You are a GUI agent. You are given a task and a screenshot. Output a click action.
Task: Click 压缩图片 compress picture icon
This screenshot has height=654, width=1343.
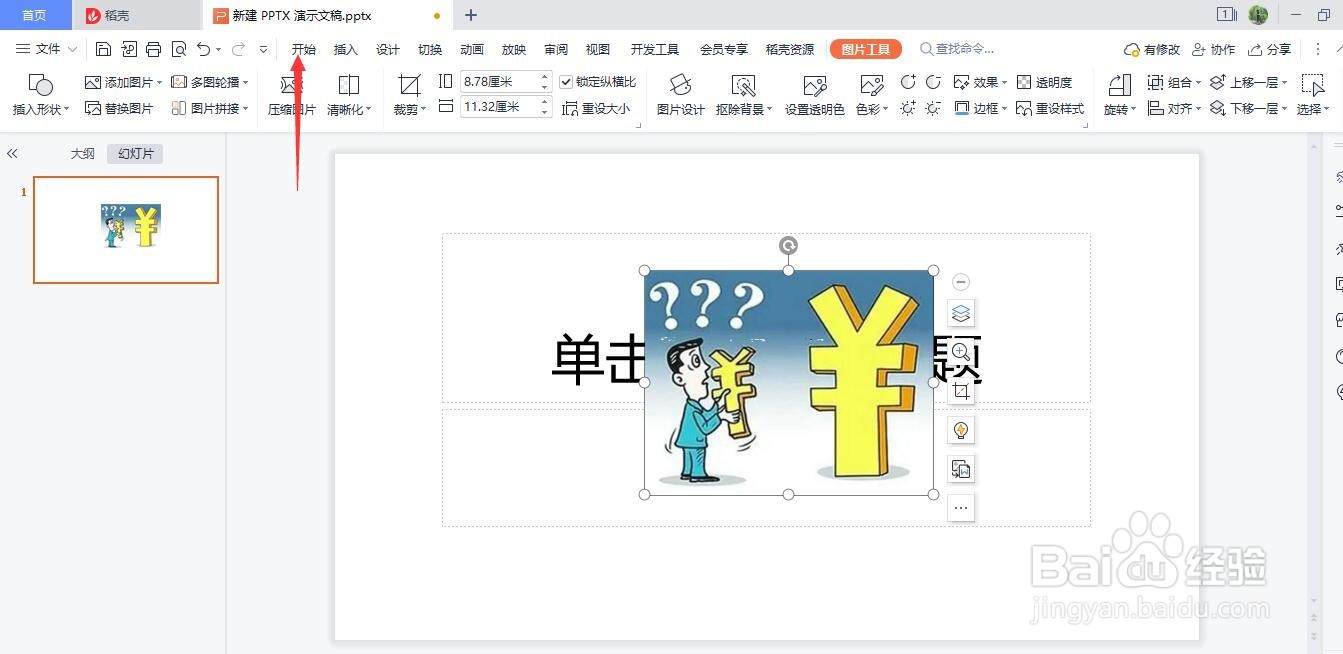(x=291, y=95)
